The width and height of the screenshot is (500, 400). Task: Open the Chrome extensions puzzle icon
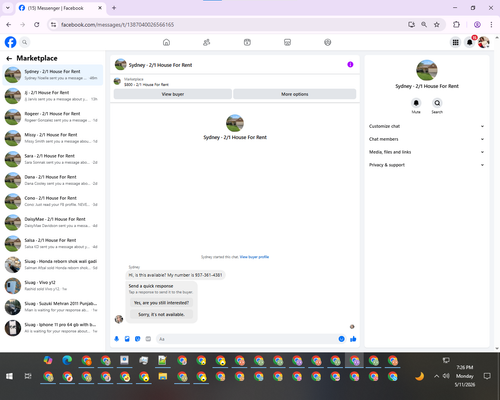pyautogui.click(x=456, y=24)
